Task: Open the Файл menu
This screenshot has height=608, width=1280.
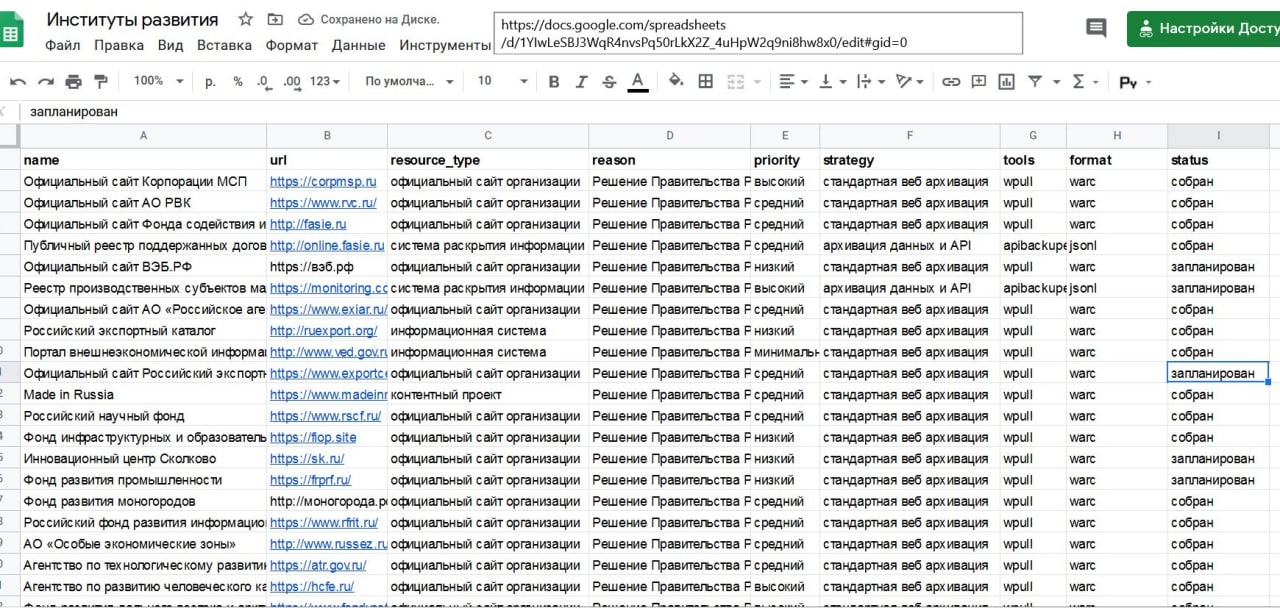Action: click(63, 45)
